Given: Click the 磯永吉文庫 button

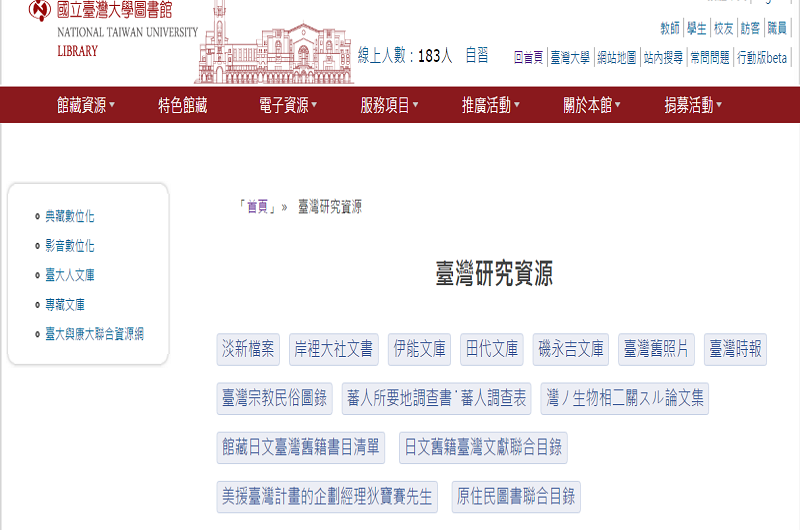Looking at the screenshot, I should click(x=571, y=349).
